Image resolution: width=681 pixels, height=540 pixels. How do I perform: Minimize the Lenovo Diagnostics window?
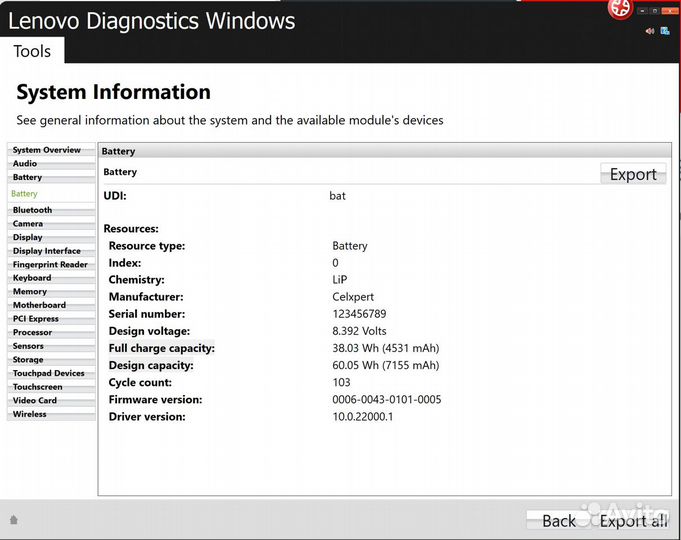[642, 11]
